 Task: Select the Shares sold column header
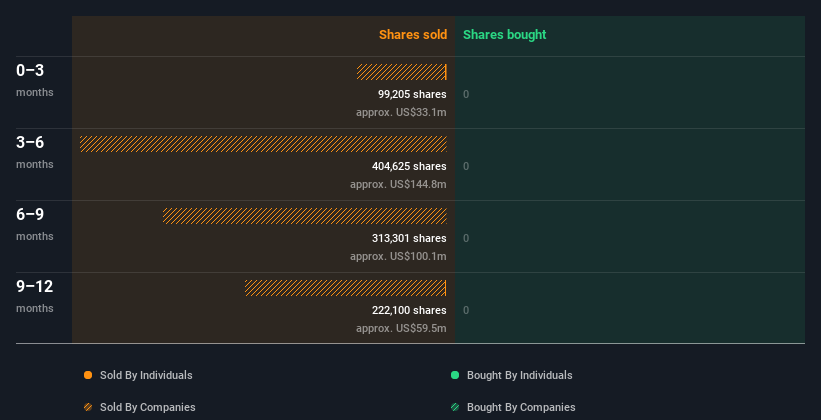point(413,35)
